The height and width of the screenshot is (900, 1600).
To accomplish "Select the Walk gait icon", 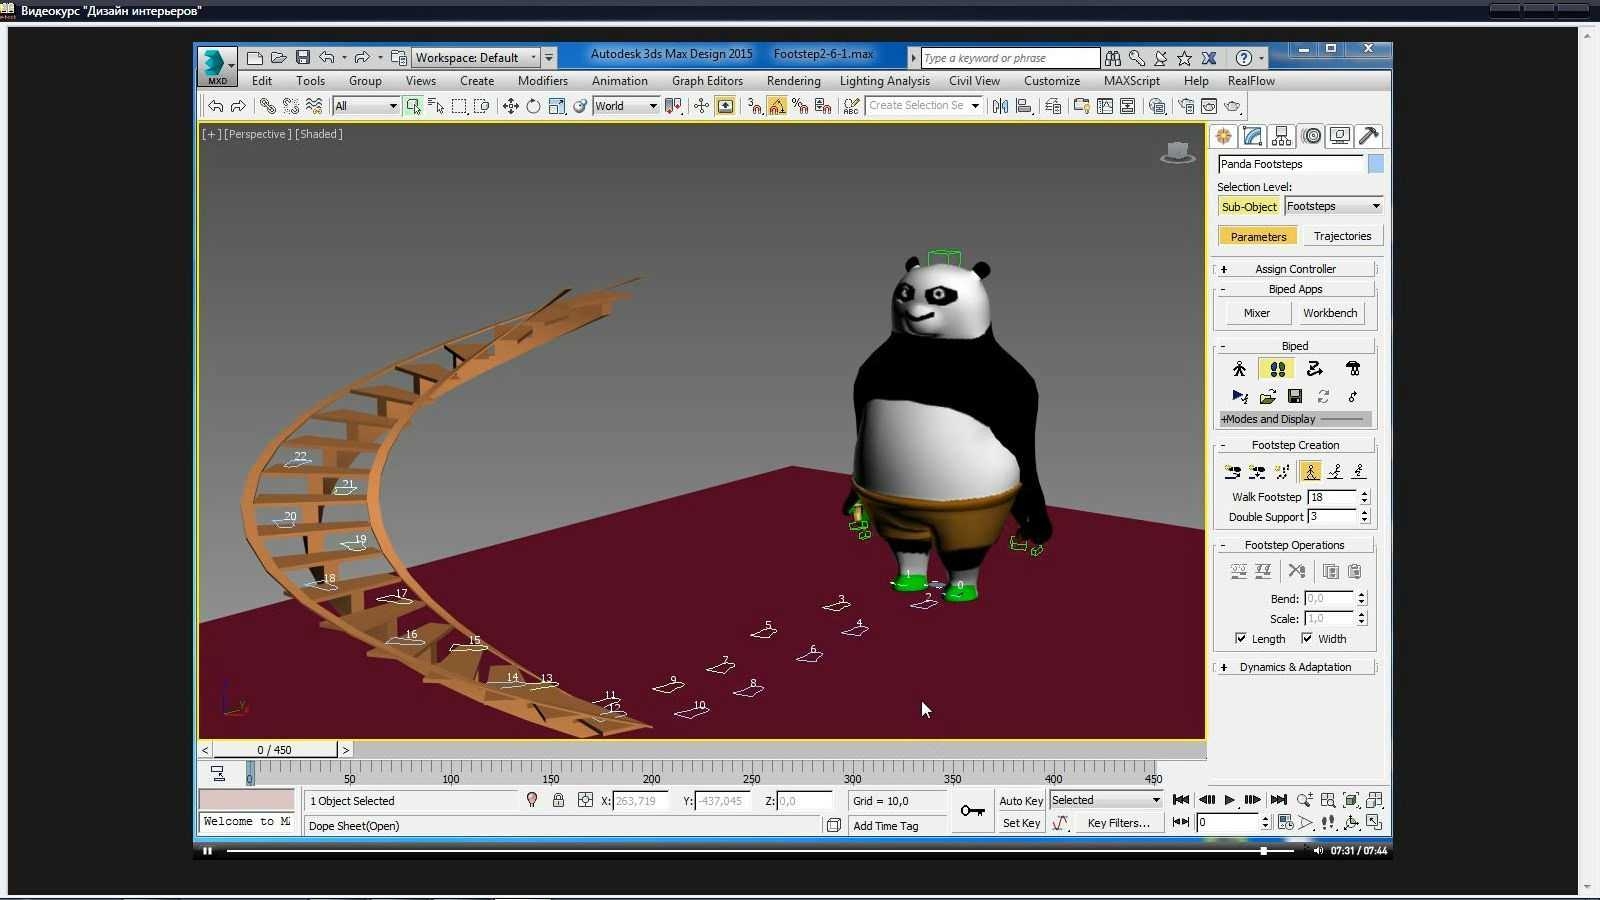I will [x=1310, y=472].
